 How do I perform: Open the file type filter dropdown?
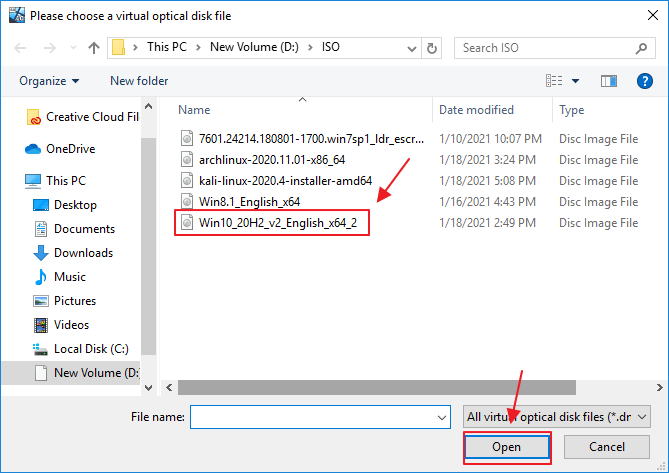[556, 417]
